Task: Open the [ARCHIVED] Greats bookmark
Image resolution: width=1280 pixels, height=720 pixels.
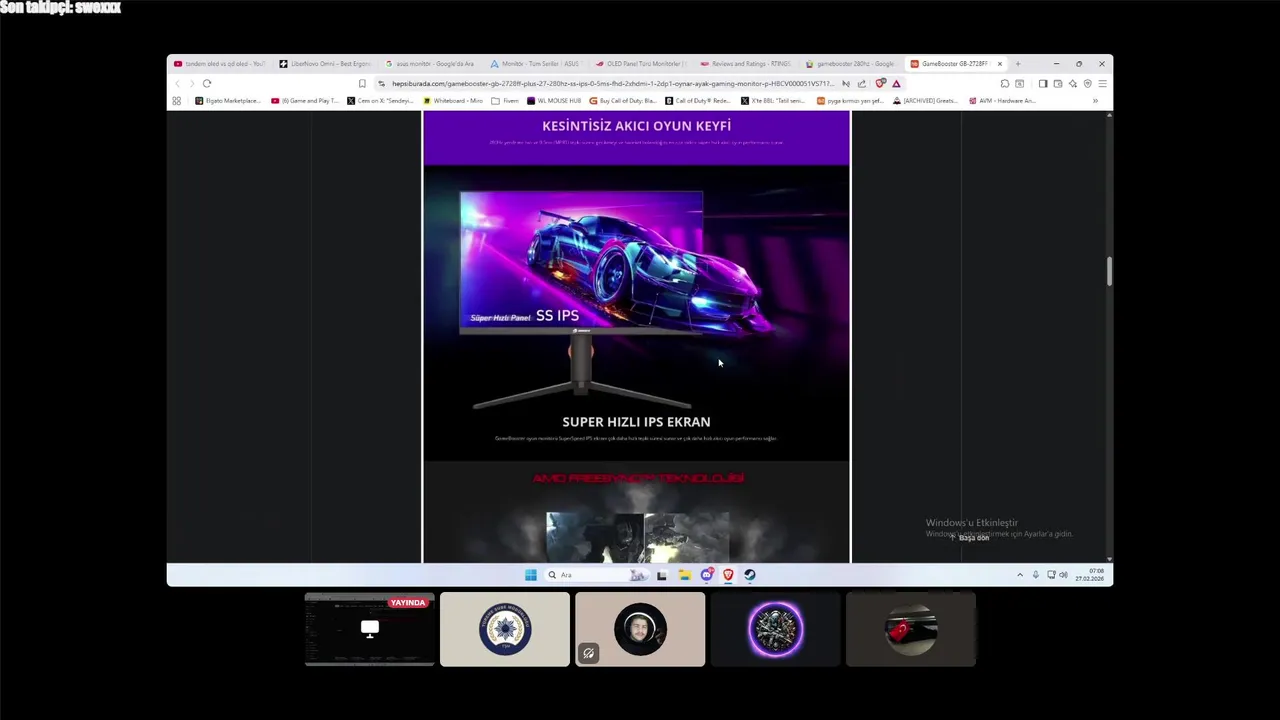Action: 927,101
